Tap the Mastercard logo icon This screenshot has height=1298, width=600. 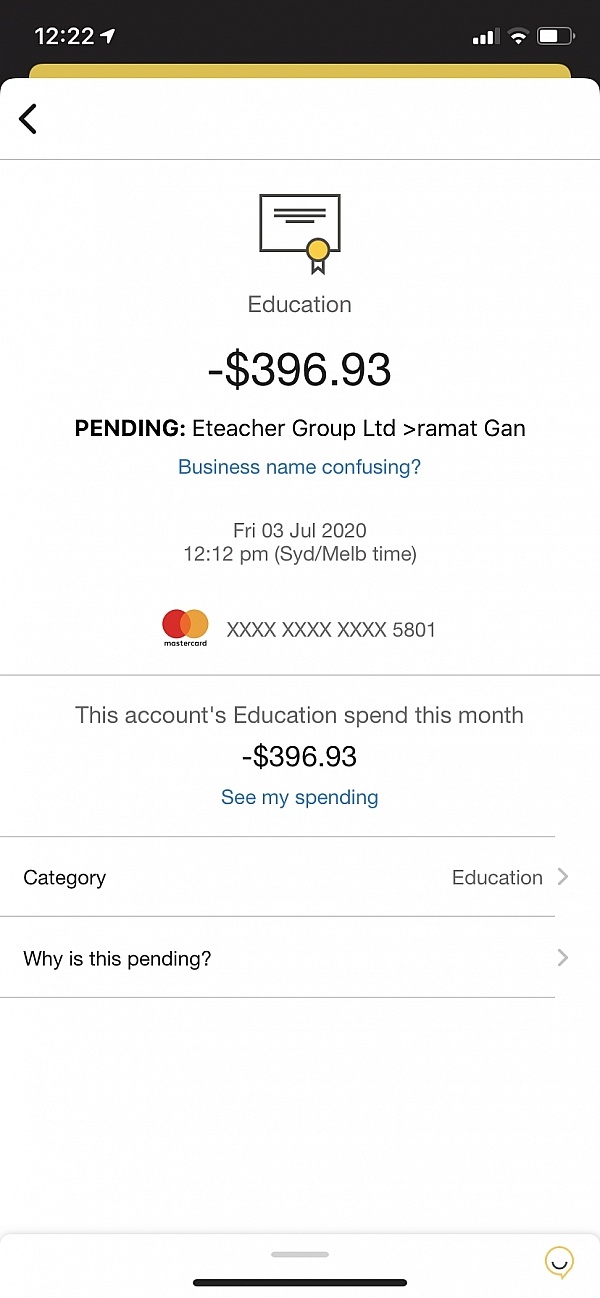click(x=185, y=628)
